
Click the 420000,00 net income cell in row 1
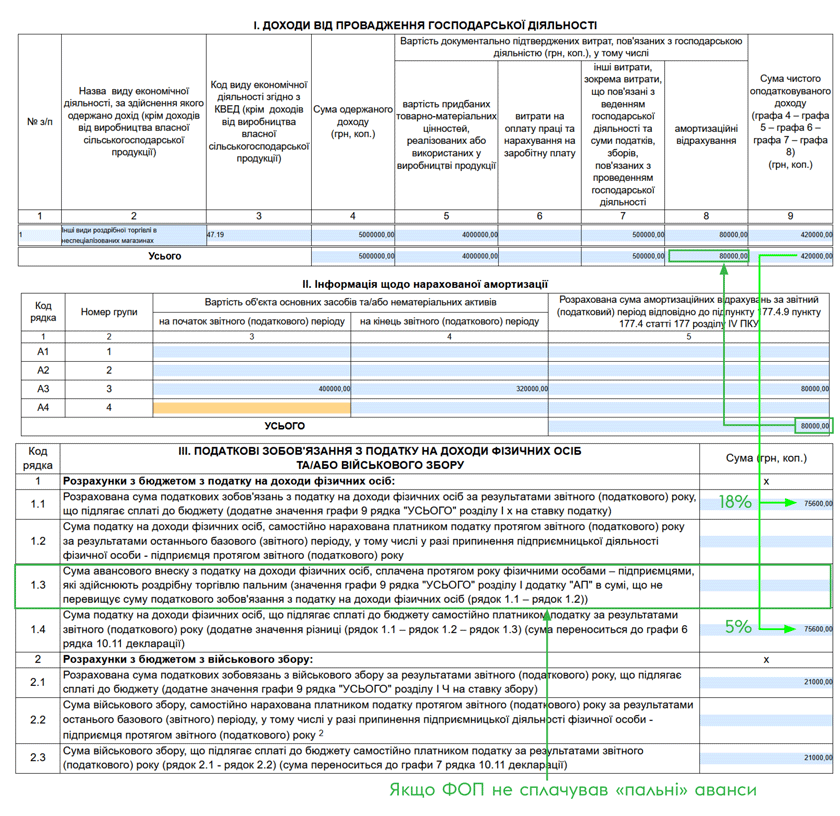(x=790, y=236)
